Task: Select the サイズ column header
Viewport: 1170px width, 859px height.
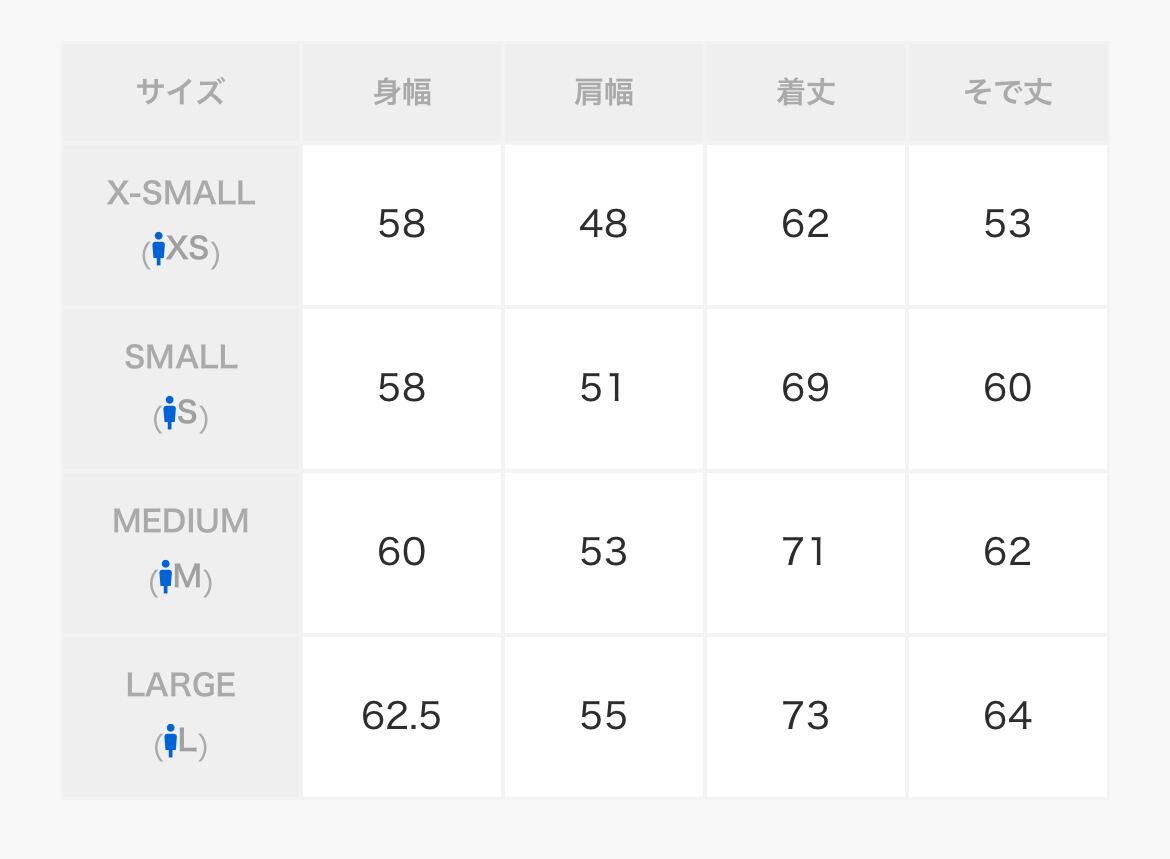Action: [x=181, y=93]
